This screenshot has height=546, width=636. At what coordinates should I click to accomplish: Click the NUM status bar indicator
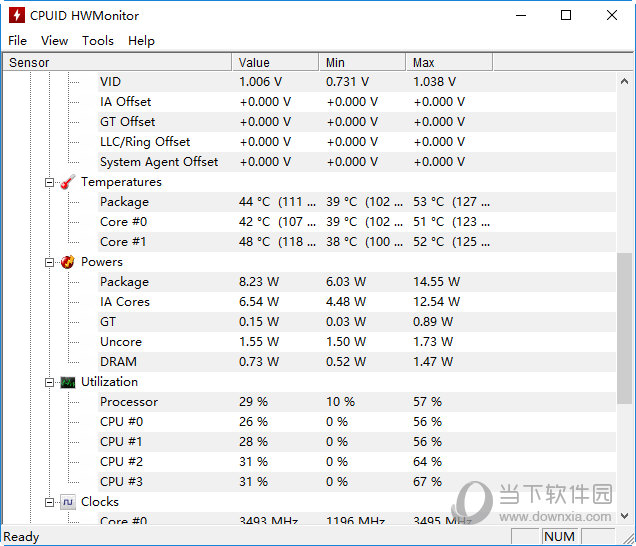[x=559, y=536]
